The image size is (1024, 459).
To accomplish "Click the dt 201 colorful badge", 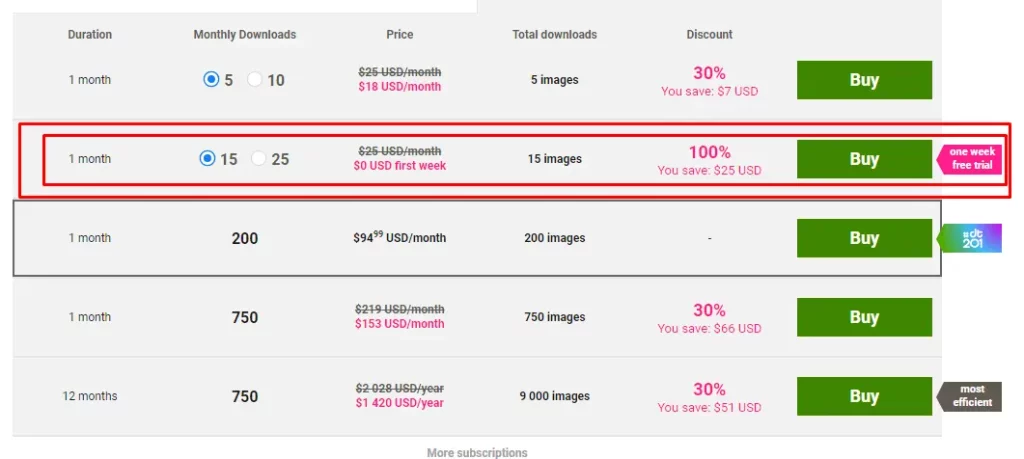I will 969,238.
